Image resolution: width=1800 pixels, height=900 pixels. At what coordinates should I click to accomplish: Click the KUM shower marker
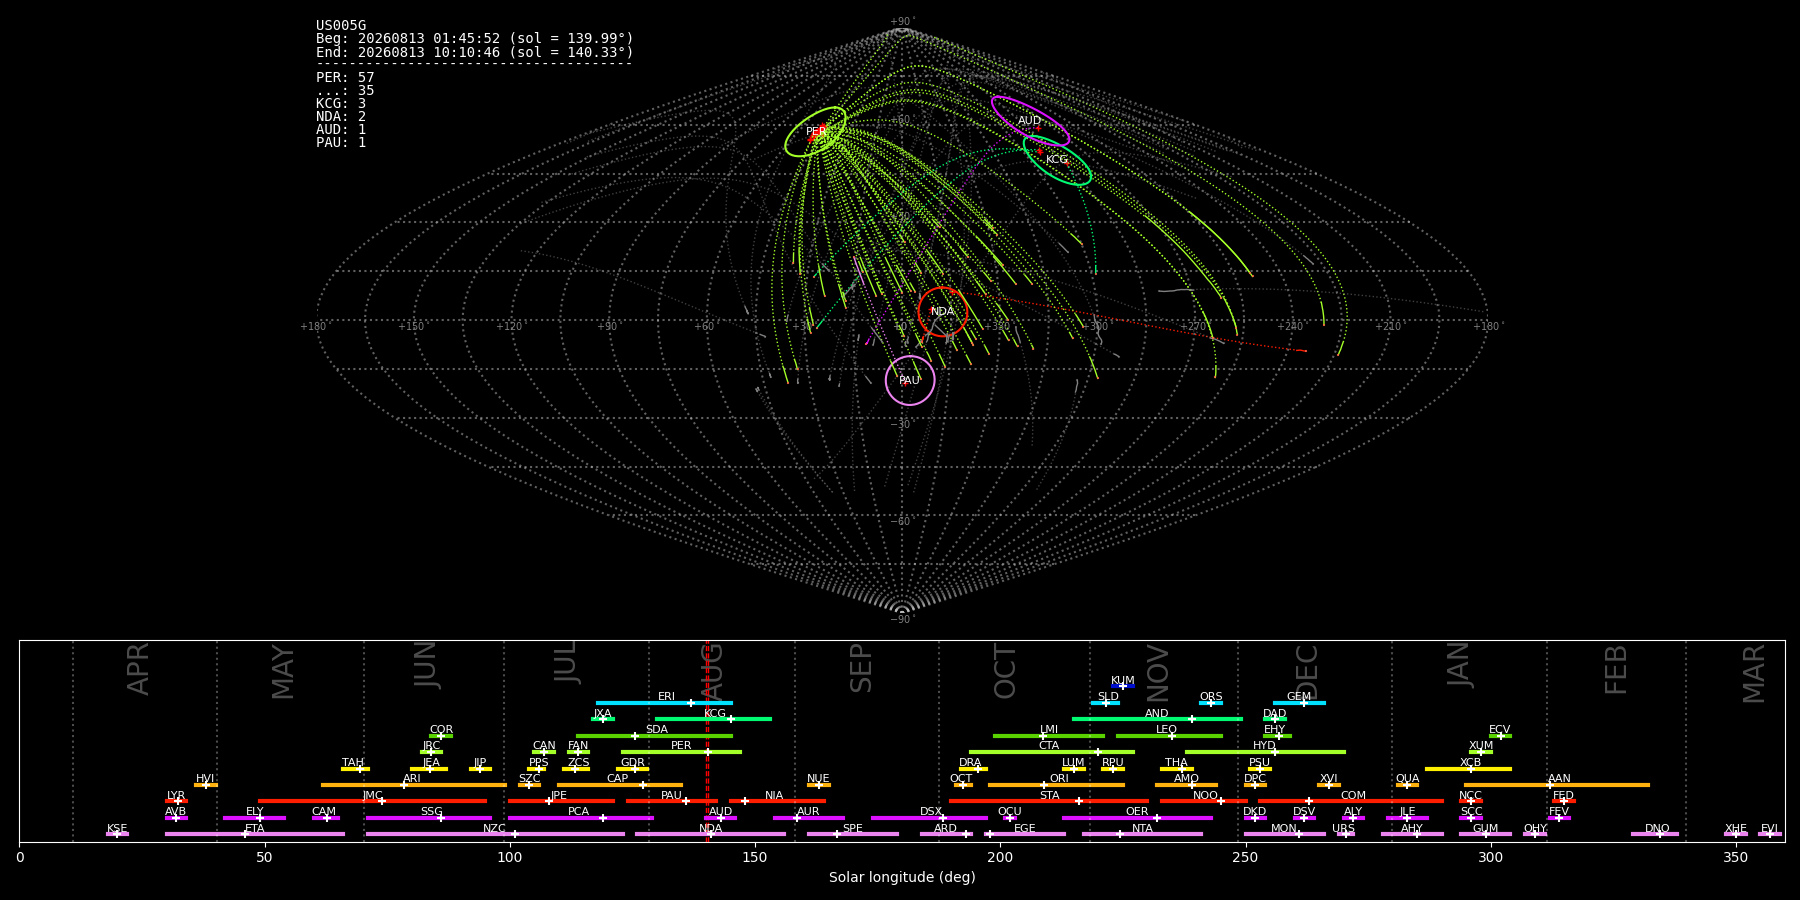[x=1123, y=686]
